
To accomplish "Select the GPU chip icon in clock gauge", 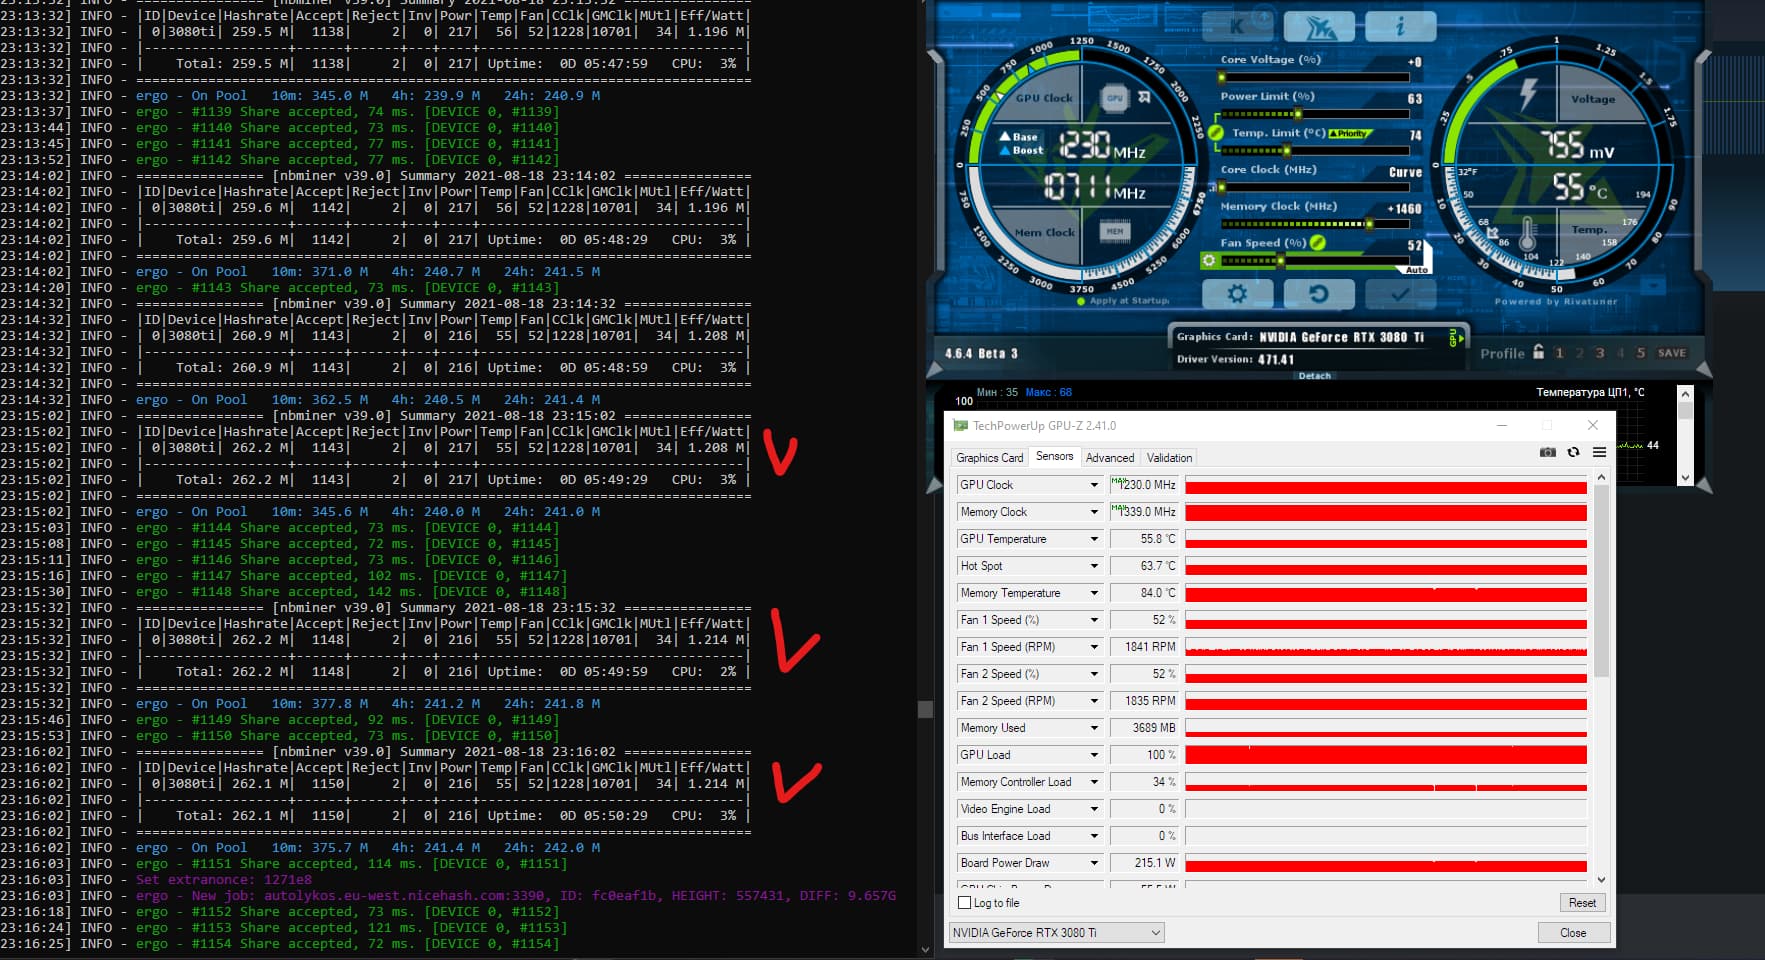I will [x=1115, y=97].
